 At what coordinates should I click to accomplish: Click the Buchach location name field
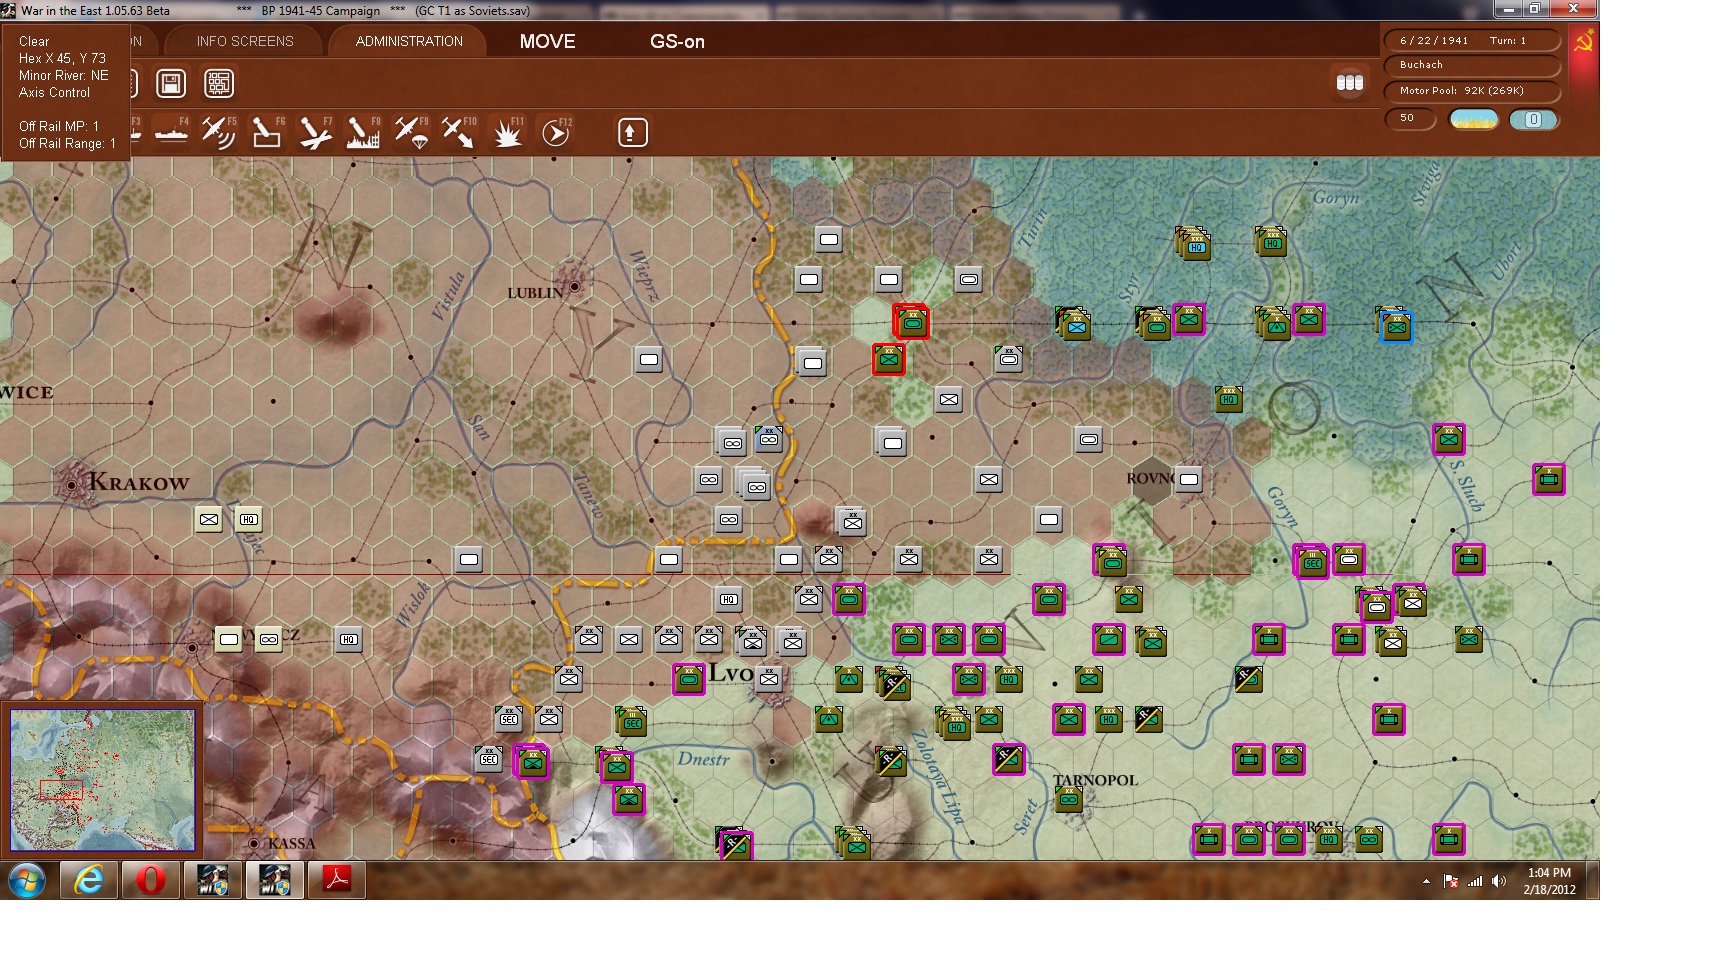1472,65
